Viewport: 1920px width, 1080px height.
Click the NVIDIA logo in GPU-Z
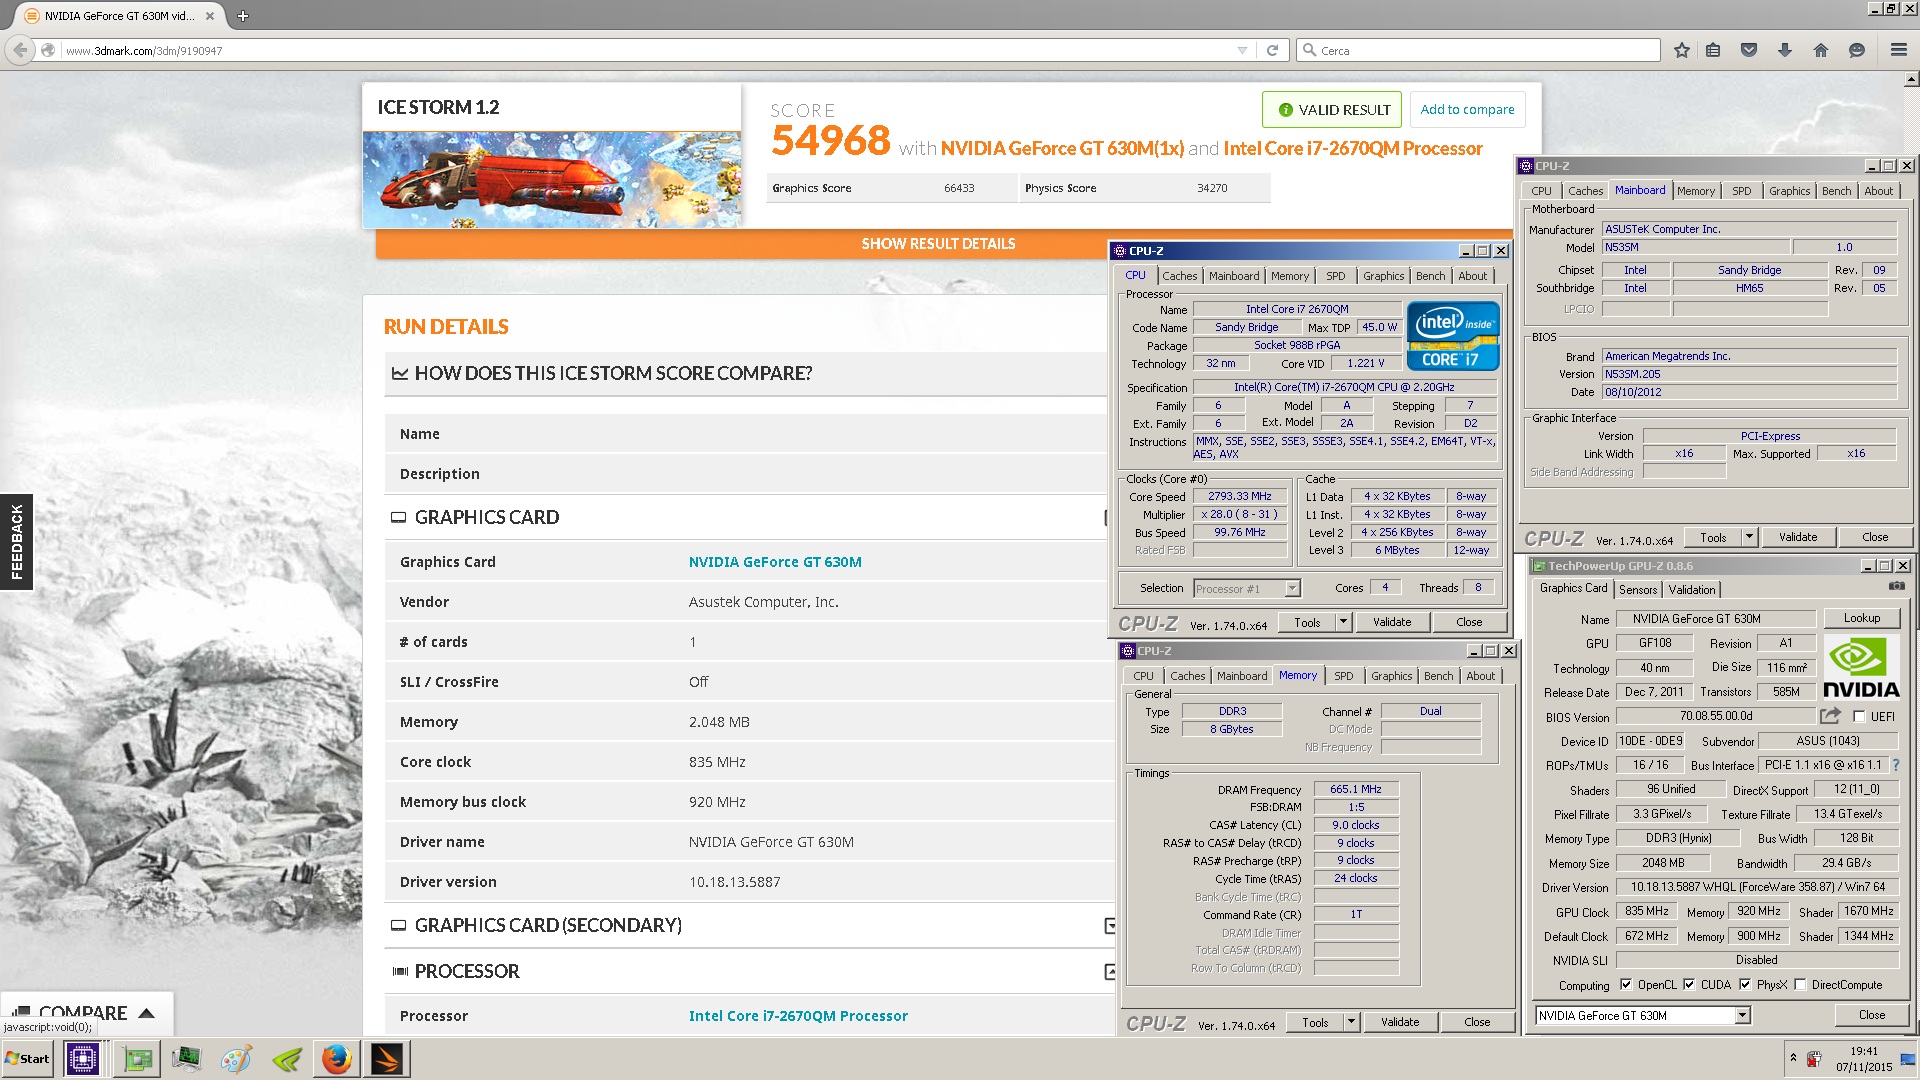pos(1860,666)
